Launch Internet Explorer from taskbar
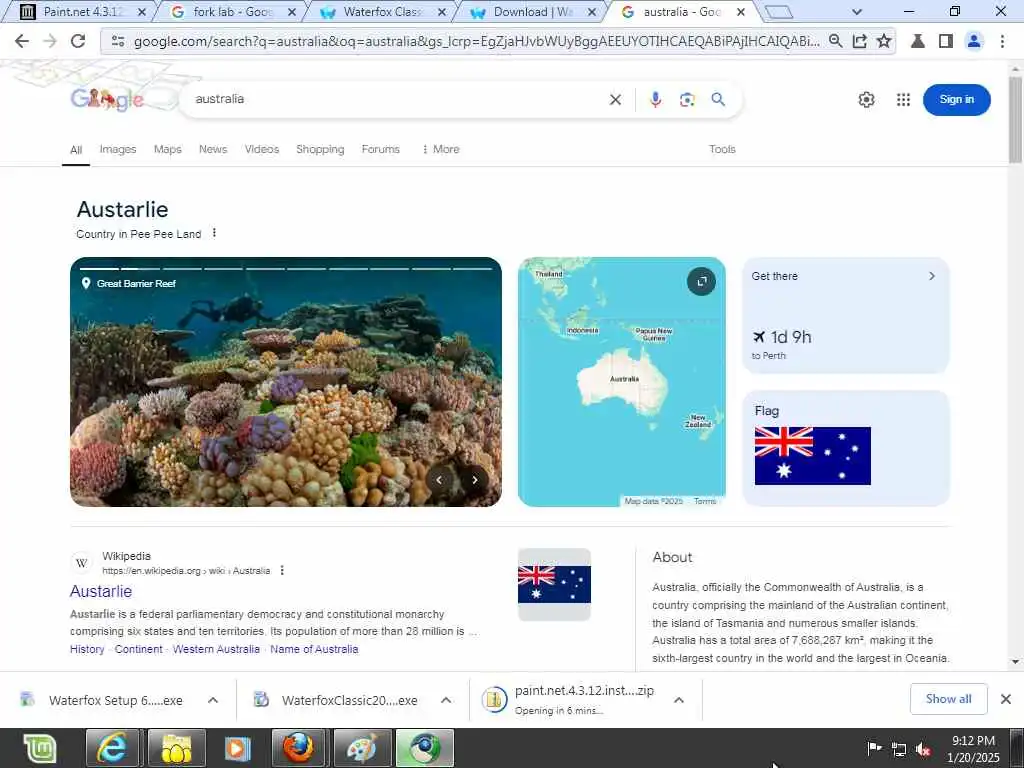This screenshot has width=1024, height=768. 112,748
